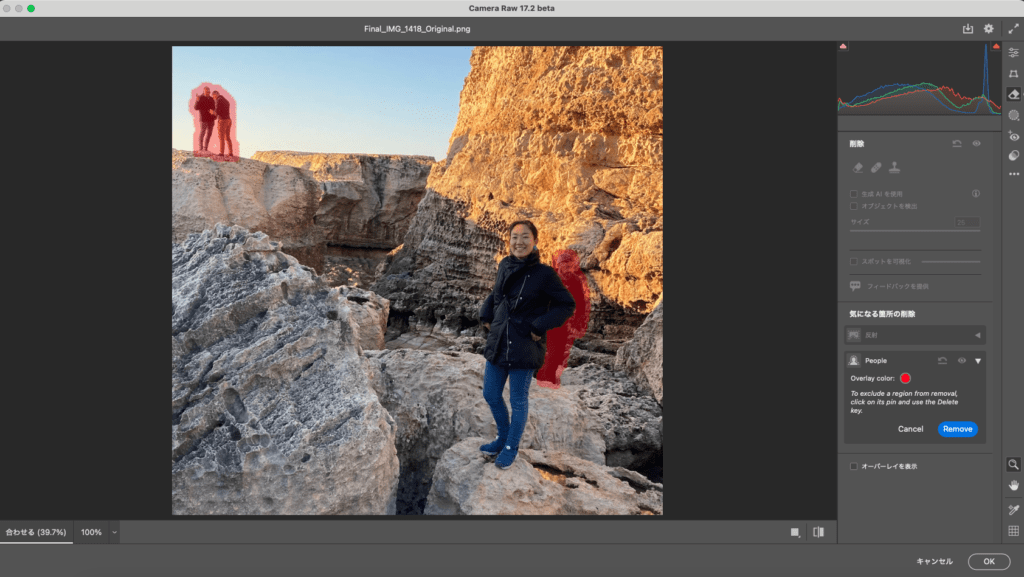
Task: Select the Zoom magnifier tool
Action: (1014, 464)
